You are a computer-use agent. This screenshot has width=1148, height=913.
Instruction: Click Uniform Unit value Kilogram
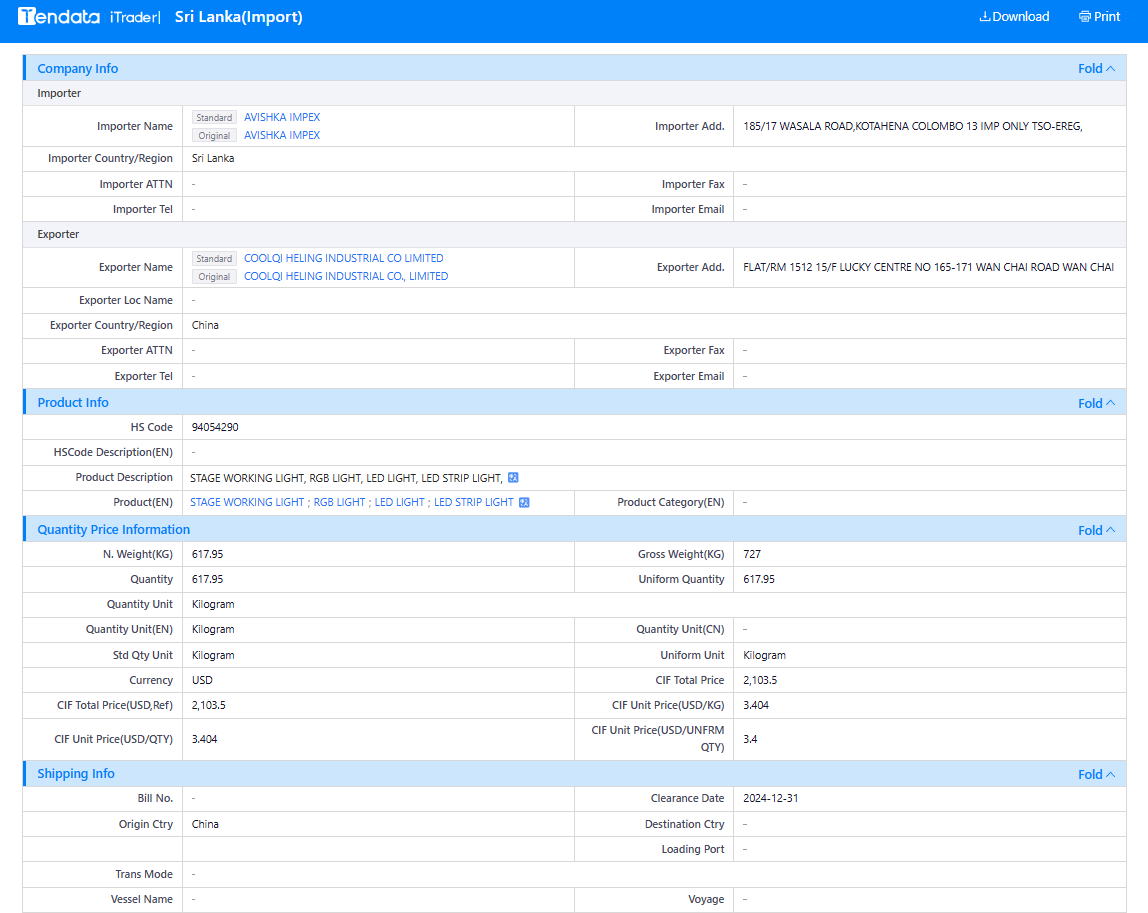764,655
